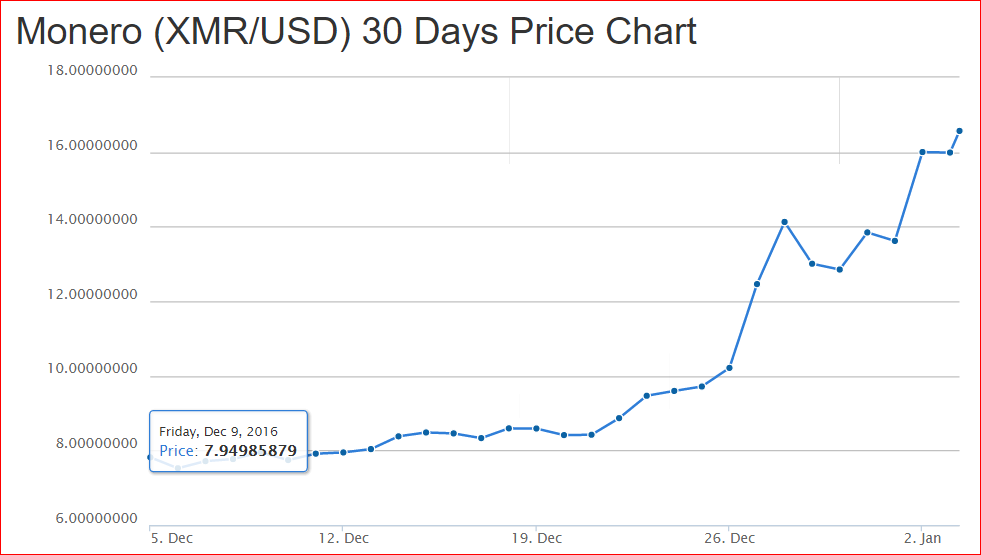Viewport: 981px width, 555px height.
Task: Click the final data point above 16.00
Action: (x=958, y=131)
